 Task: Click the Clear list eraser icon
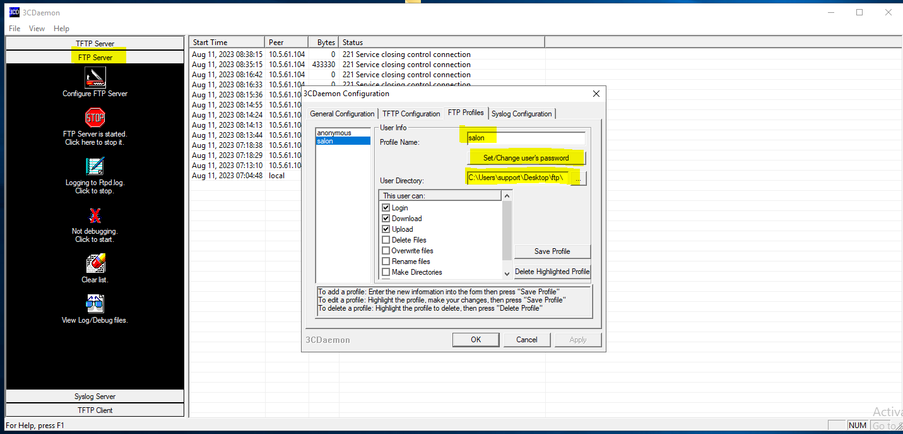tap(95, 264)
